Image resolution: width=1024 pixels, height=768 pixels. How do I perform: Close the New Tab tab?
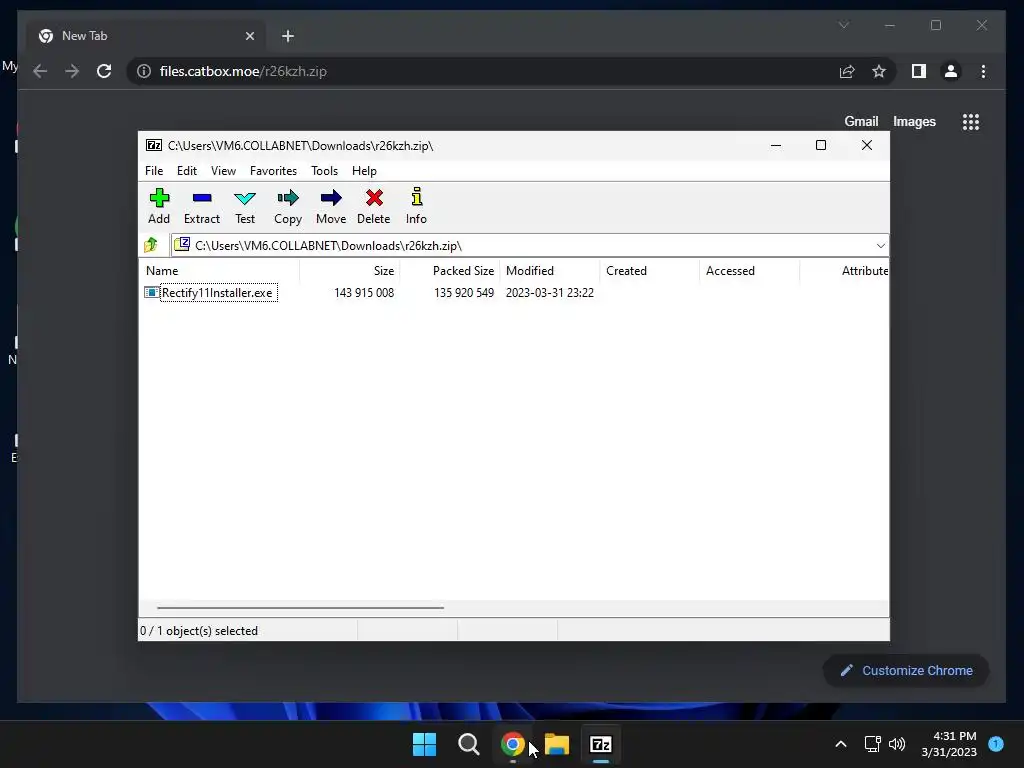[x=249, y=36]
